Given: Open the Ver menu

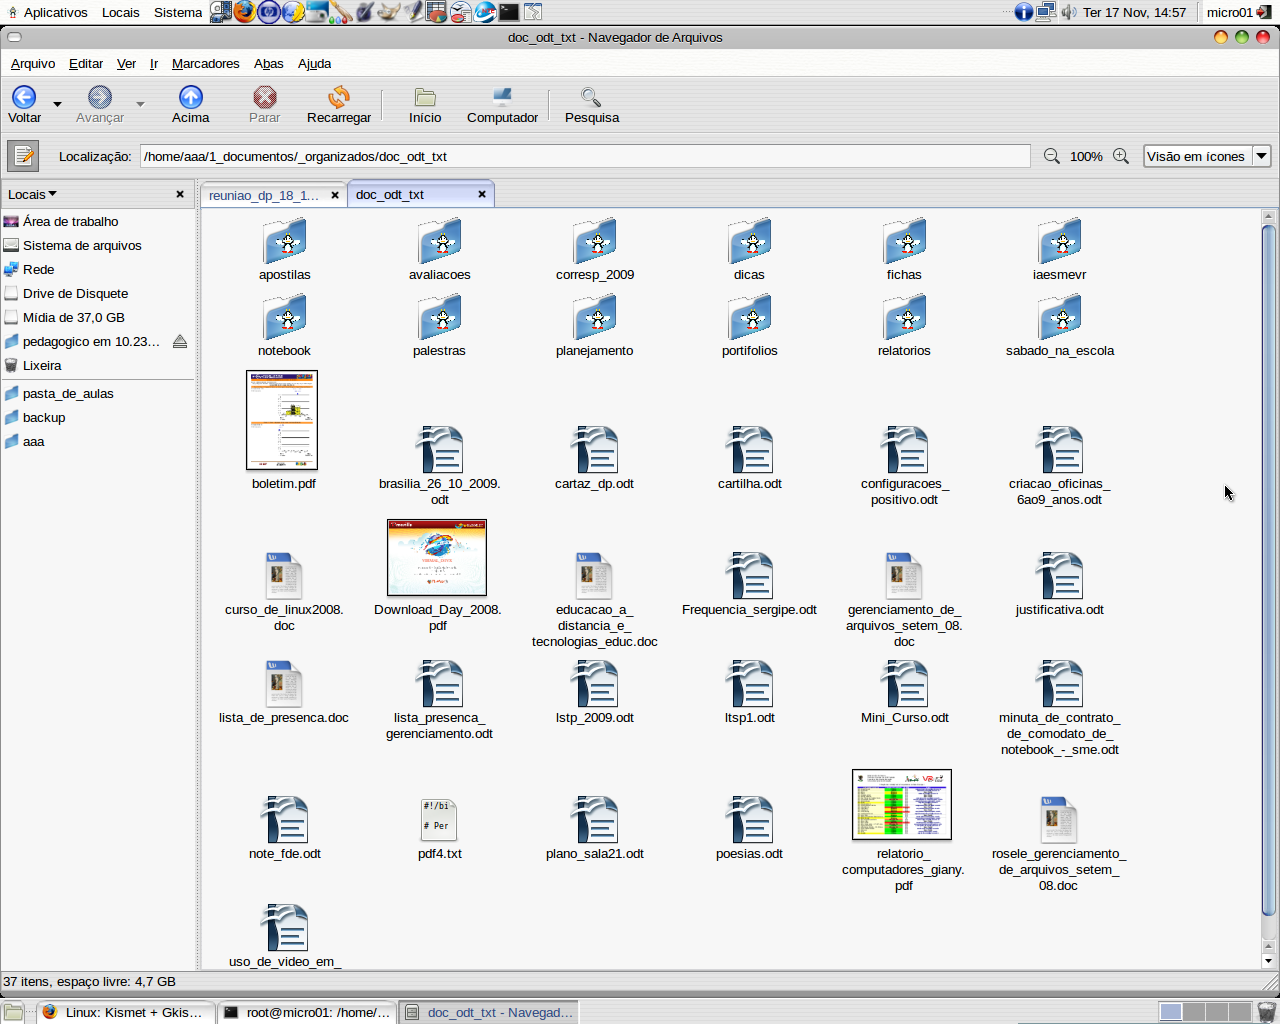Looking at the screenshot, I should [x=126, y=63].
